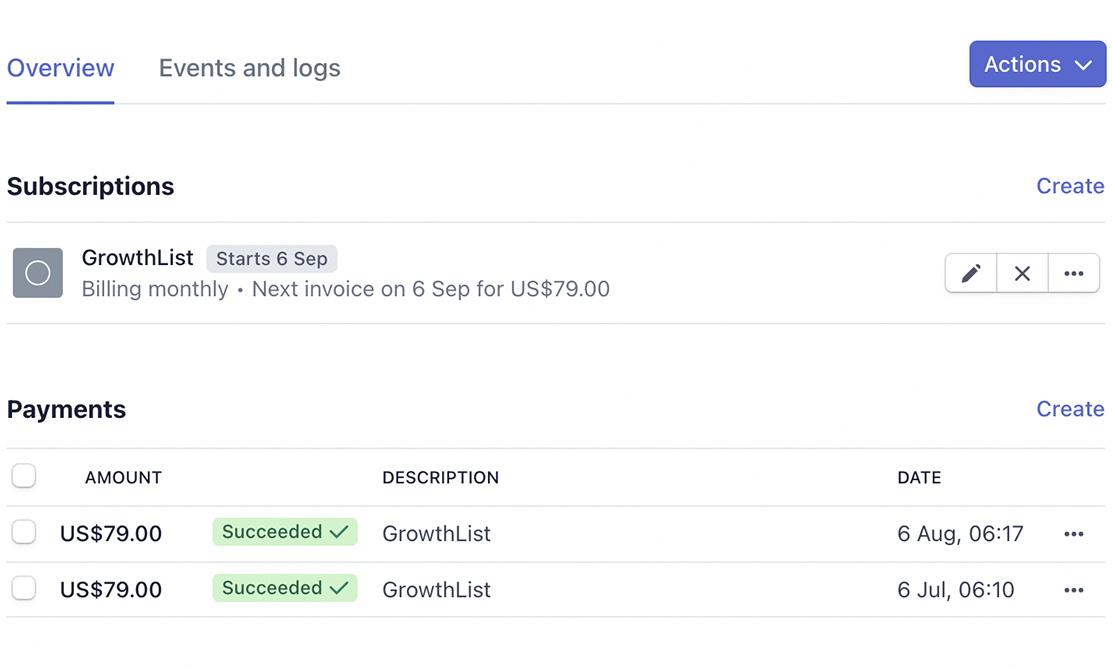Image resolution: width=1112 pixels, height=669 pixels.
Task: Cancel the GrowthList subscription with X icon
Action: pyautogui.click(x=1022, y=273)
